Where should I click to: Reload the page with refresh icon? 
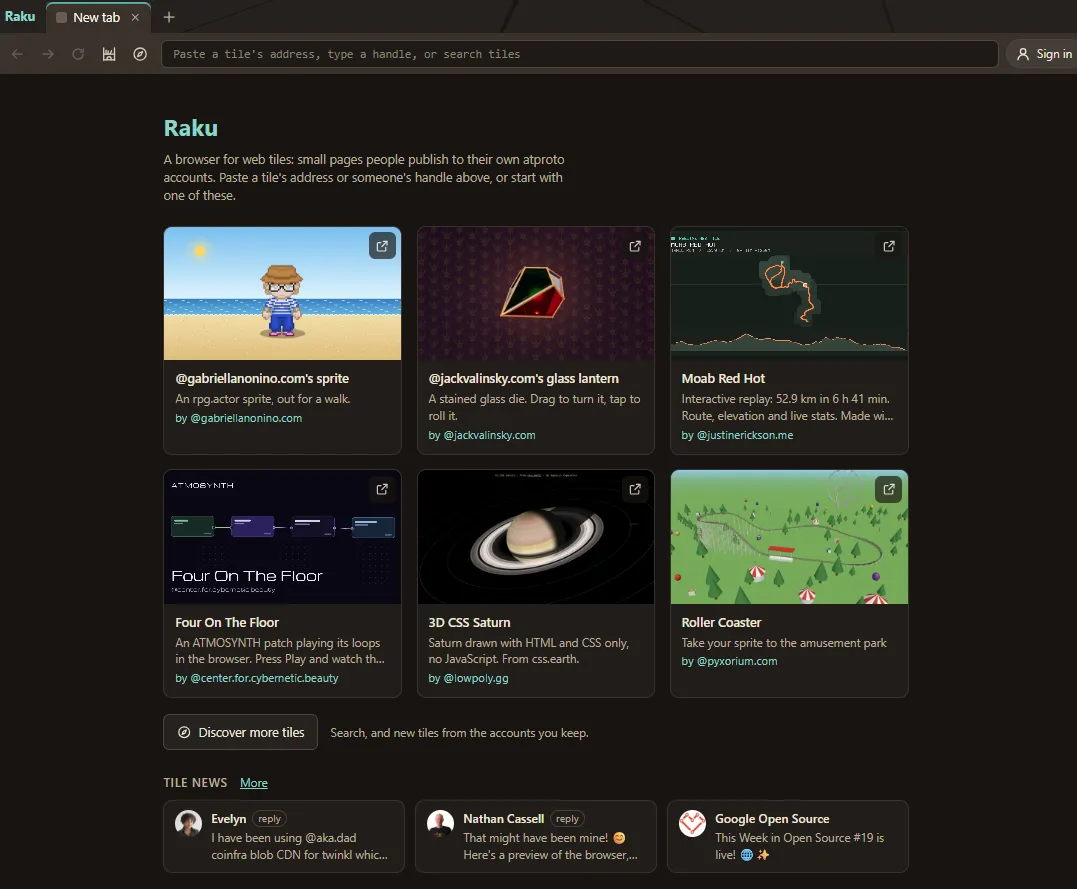point(78,54)
